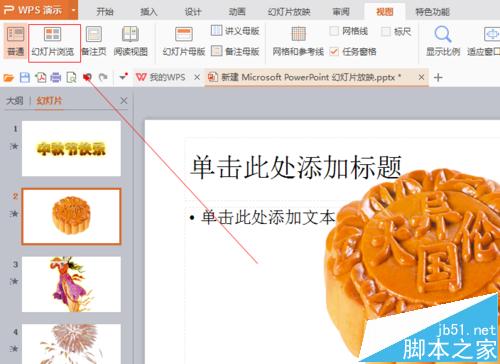Select slide 2 mooncake thumbnail

71,216
